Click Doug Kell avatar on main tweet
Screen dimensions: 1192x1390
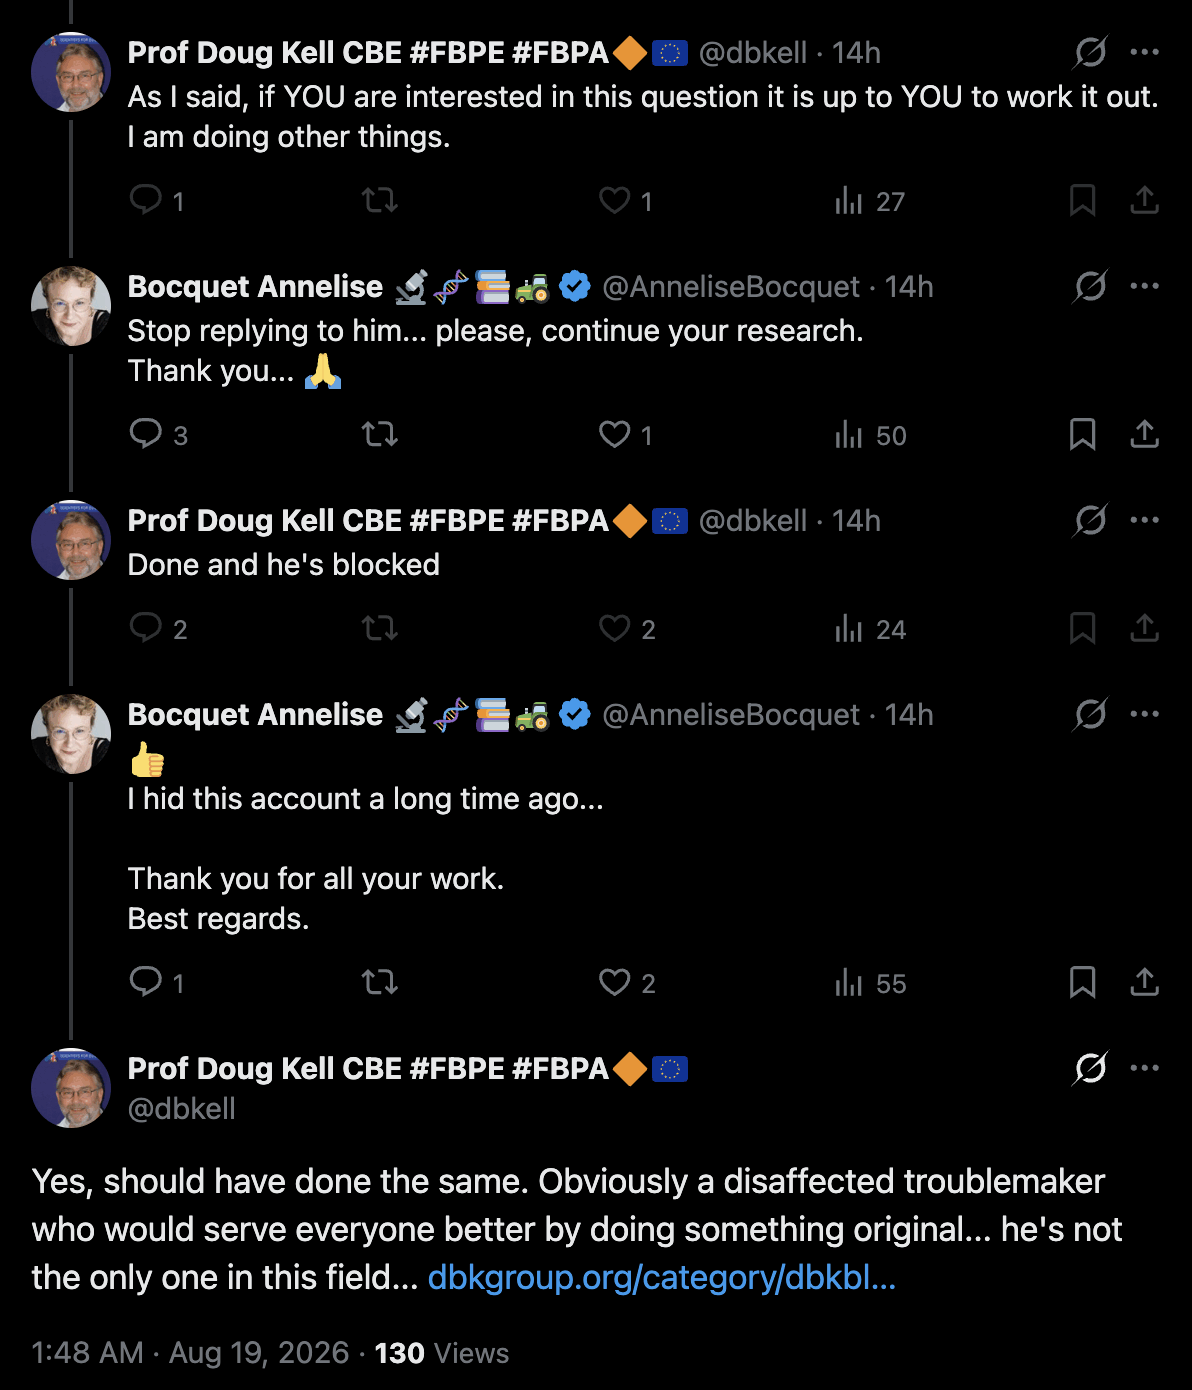(x=71, y=1088)
